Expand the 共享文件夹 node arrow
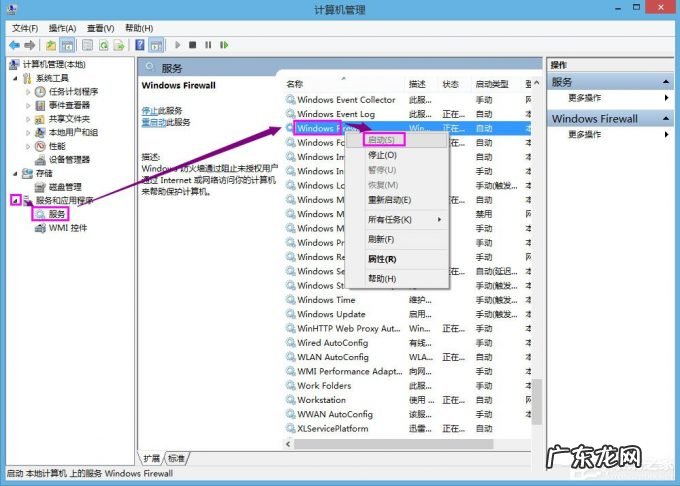The image size is (680, 486). (28, 119)
